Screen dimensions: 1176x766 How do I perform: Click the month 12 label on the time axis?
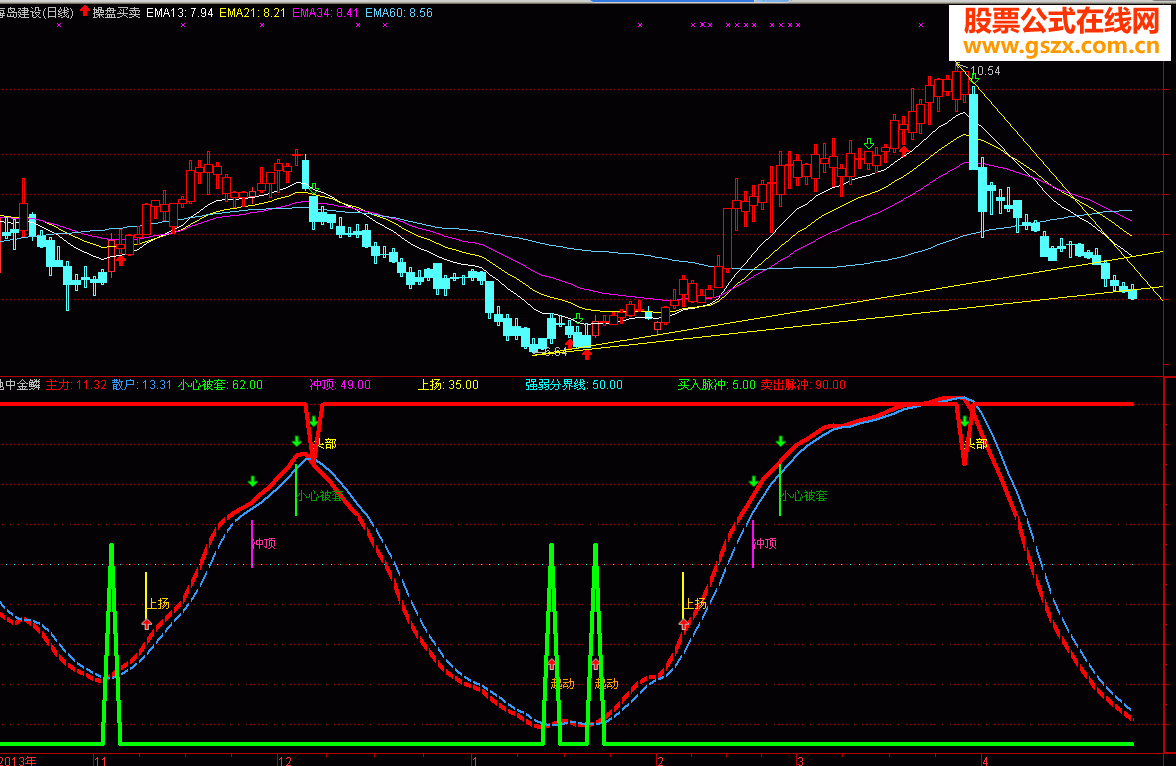pyautogui.click(x=285, y=760)
